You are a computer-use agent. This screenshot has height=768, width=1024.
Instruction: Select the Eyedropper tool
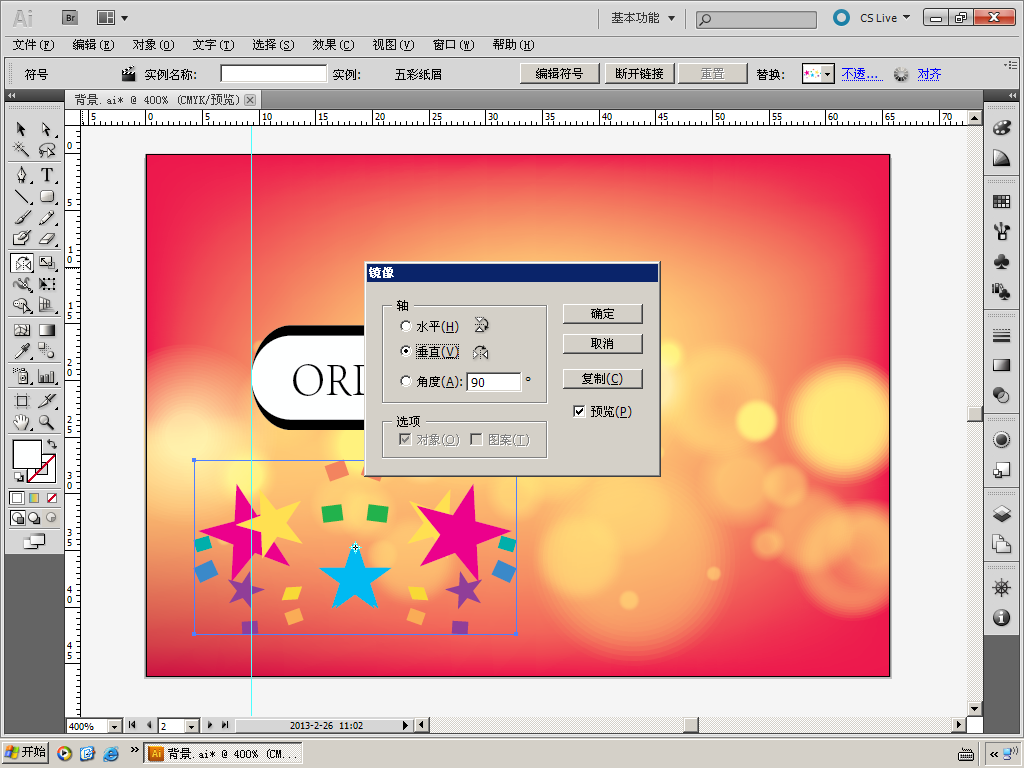[21, 351]
